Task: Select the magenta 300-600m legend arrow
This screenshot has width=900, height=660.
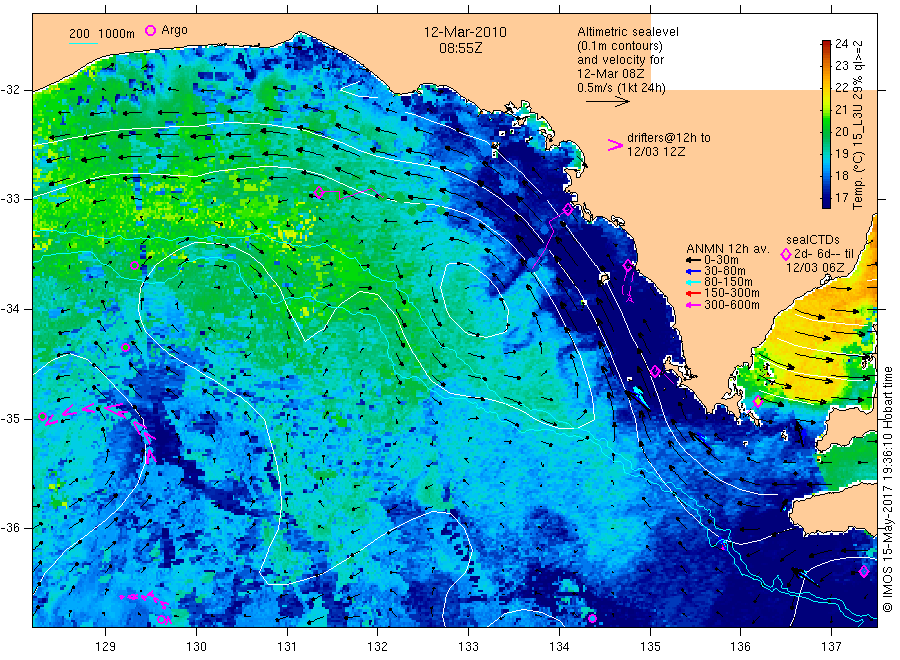Action: point(693,305)
